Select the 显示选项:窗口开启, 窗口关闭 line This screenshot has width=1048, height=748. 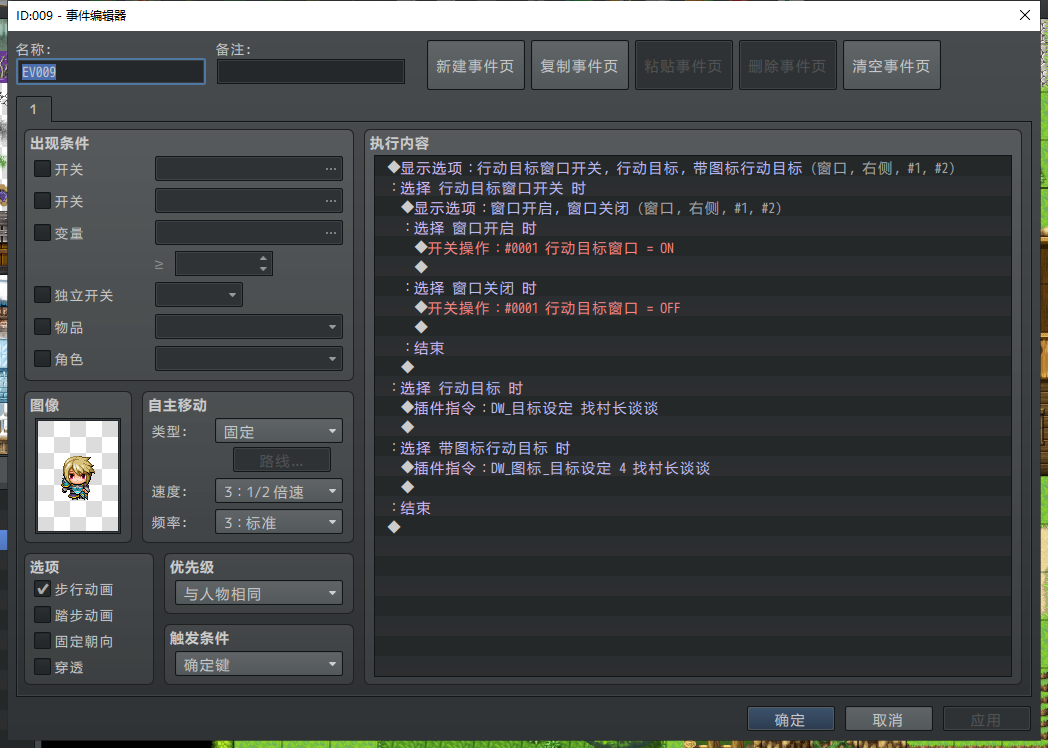pyautogui.click(x=693, y=208)
